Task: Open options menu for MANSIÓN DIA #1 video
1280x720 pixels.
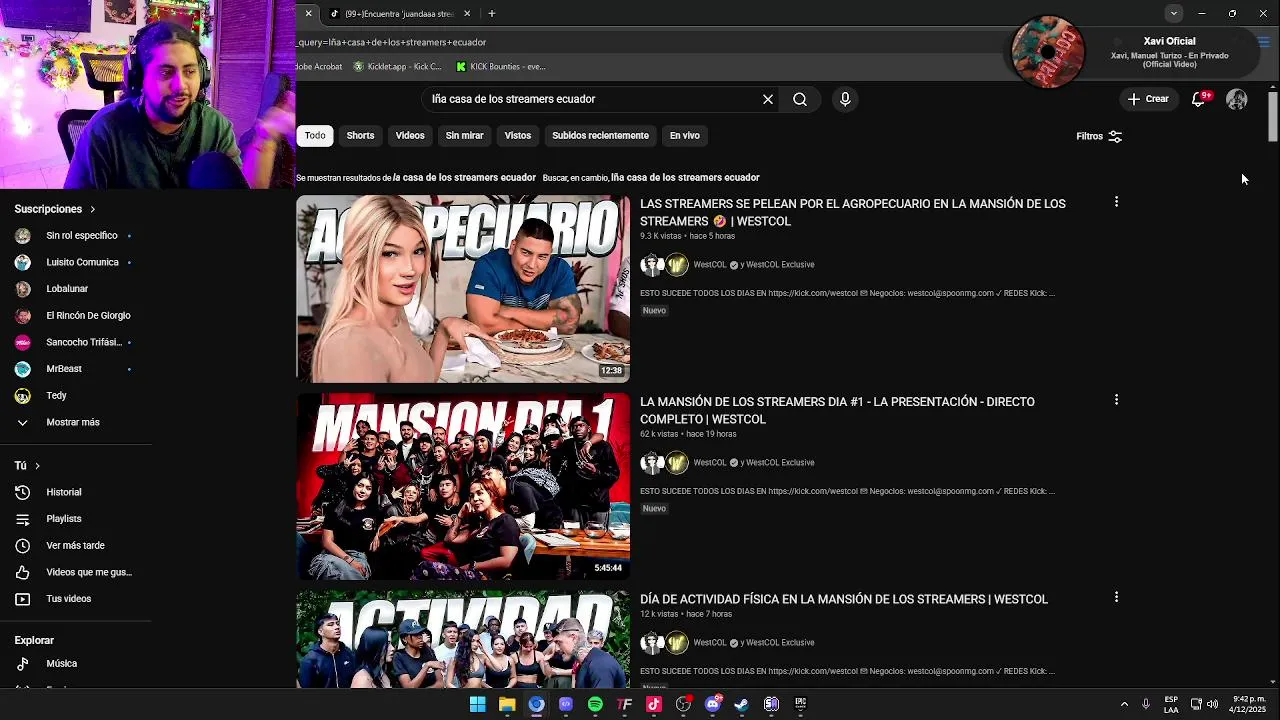Action: [x=1116, y=400]
